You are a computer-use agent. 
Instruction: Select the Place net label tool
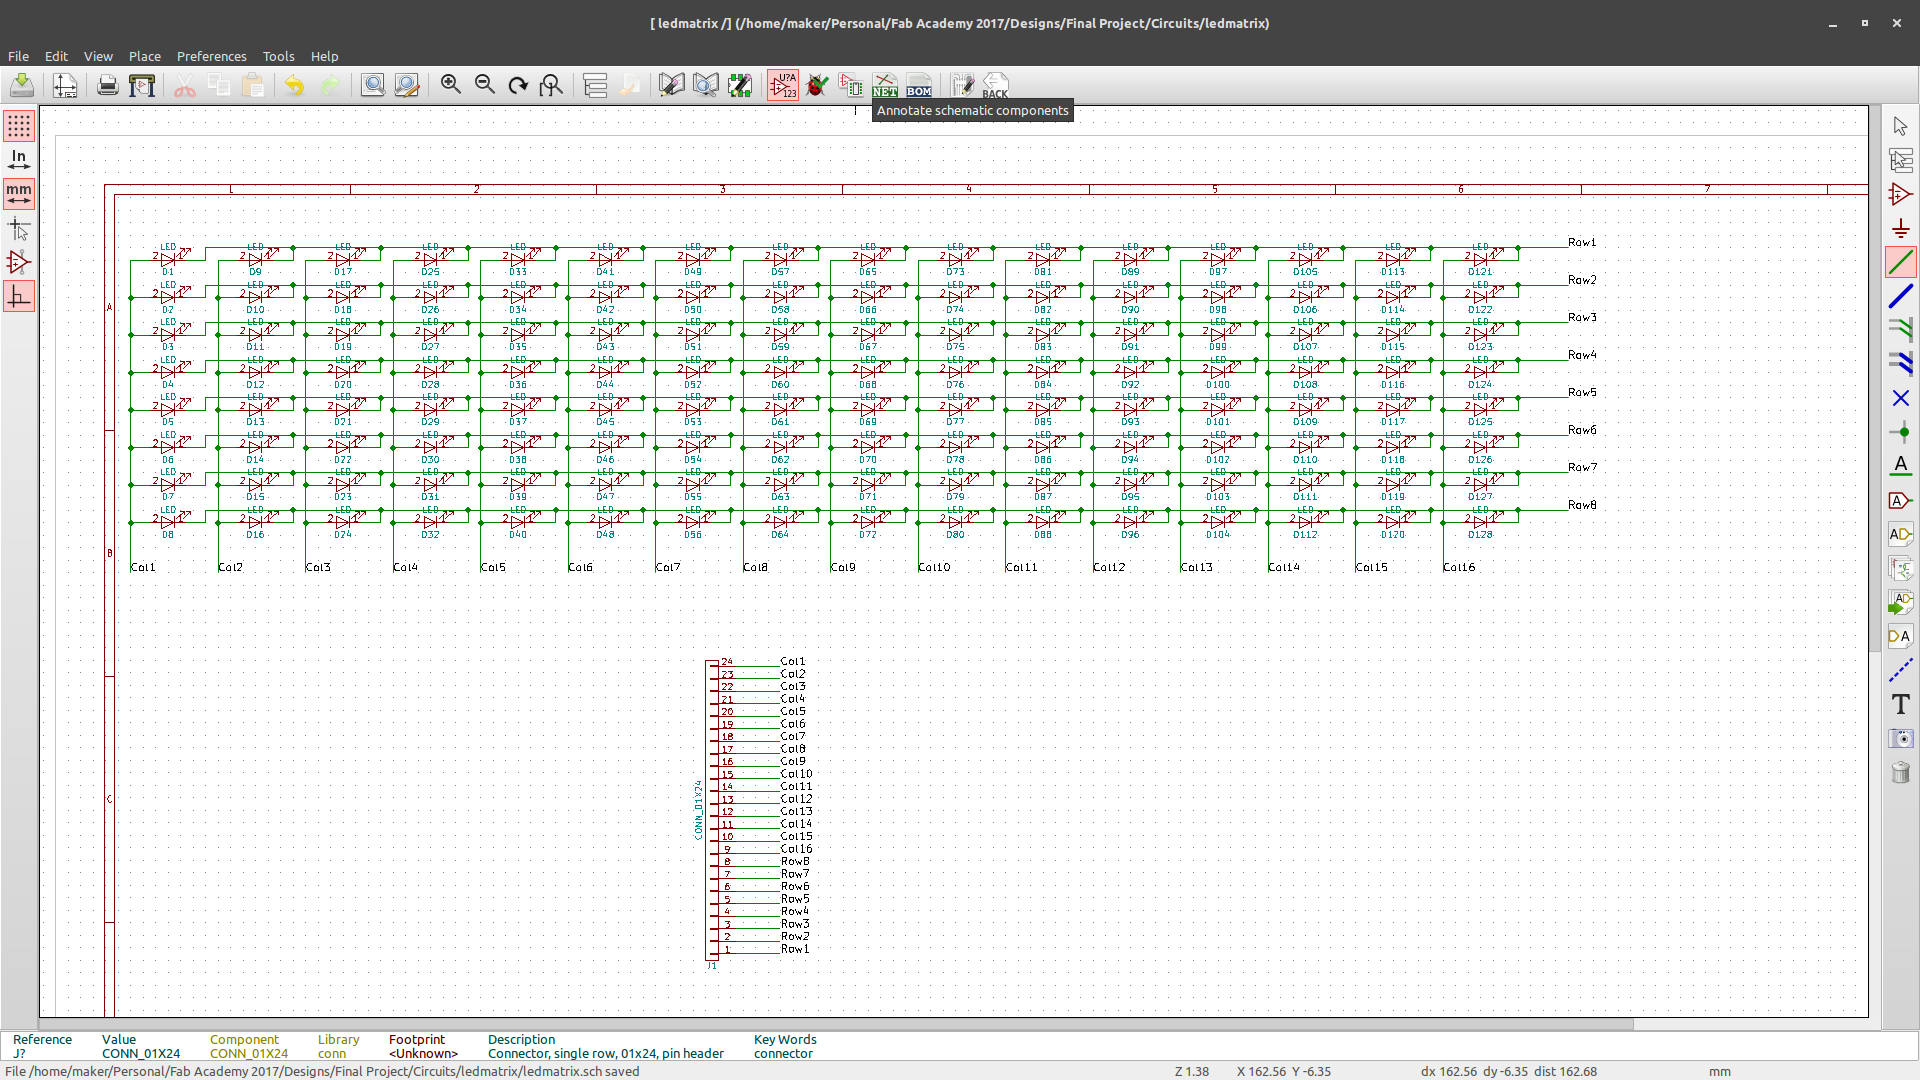click(1901, 466)
